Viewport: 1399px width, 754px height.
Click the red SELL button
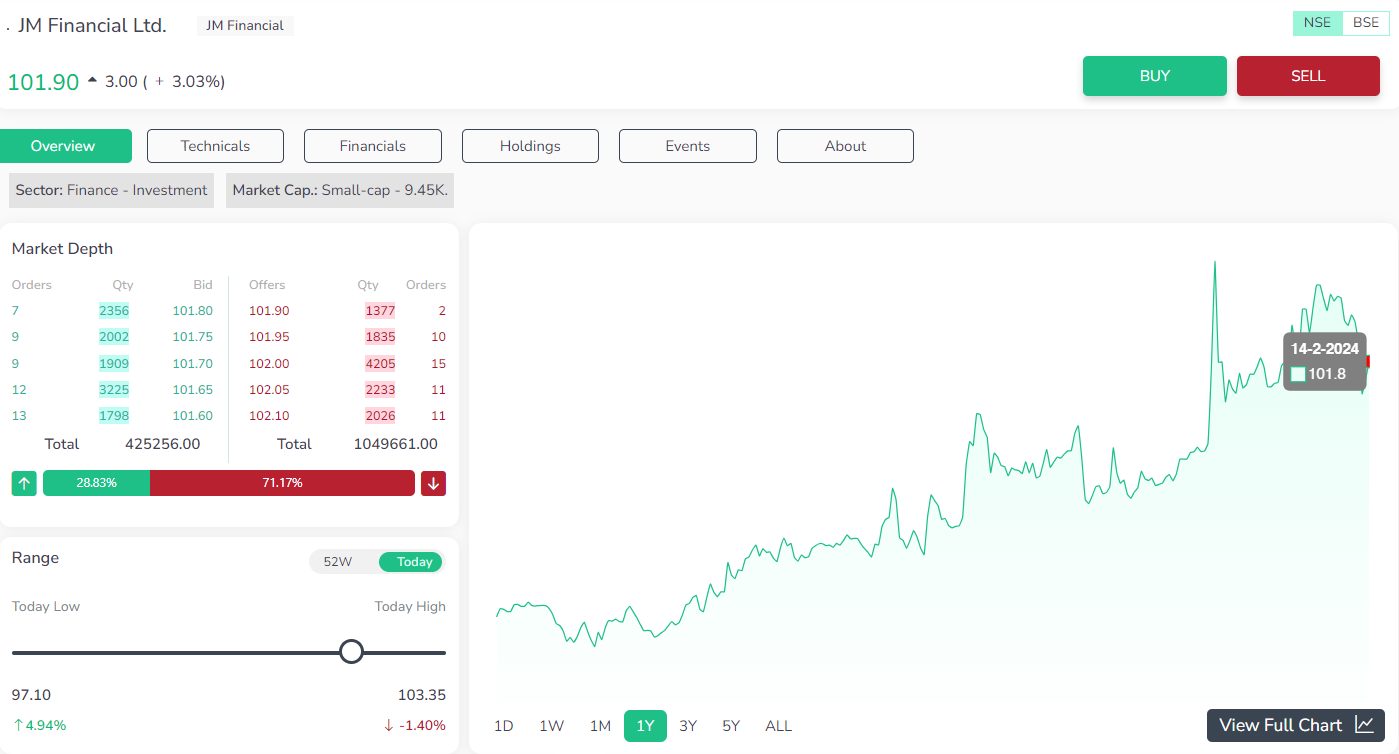click(x=1308, y=76)
